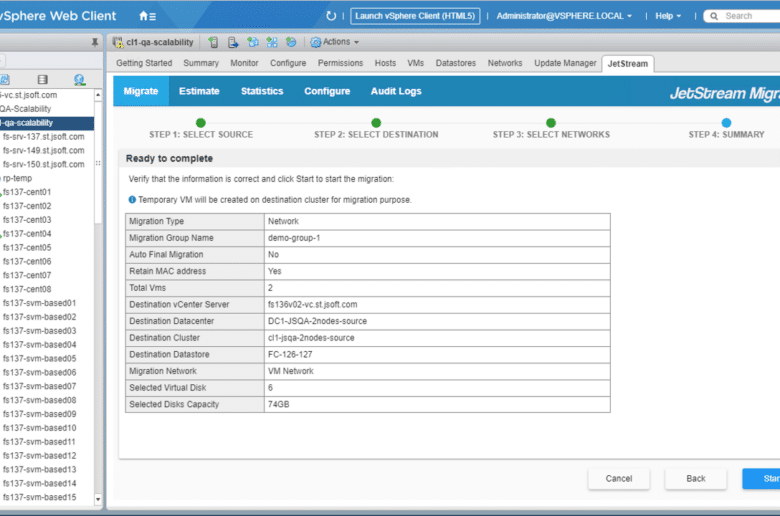Screen dimensions: 780x516
Task: Switch to the Audit Logs tab
Action: 396,91
